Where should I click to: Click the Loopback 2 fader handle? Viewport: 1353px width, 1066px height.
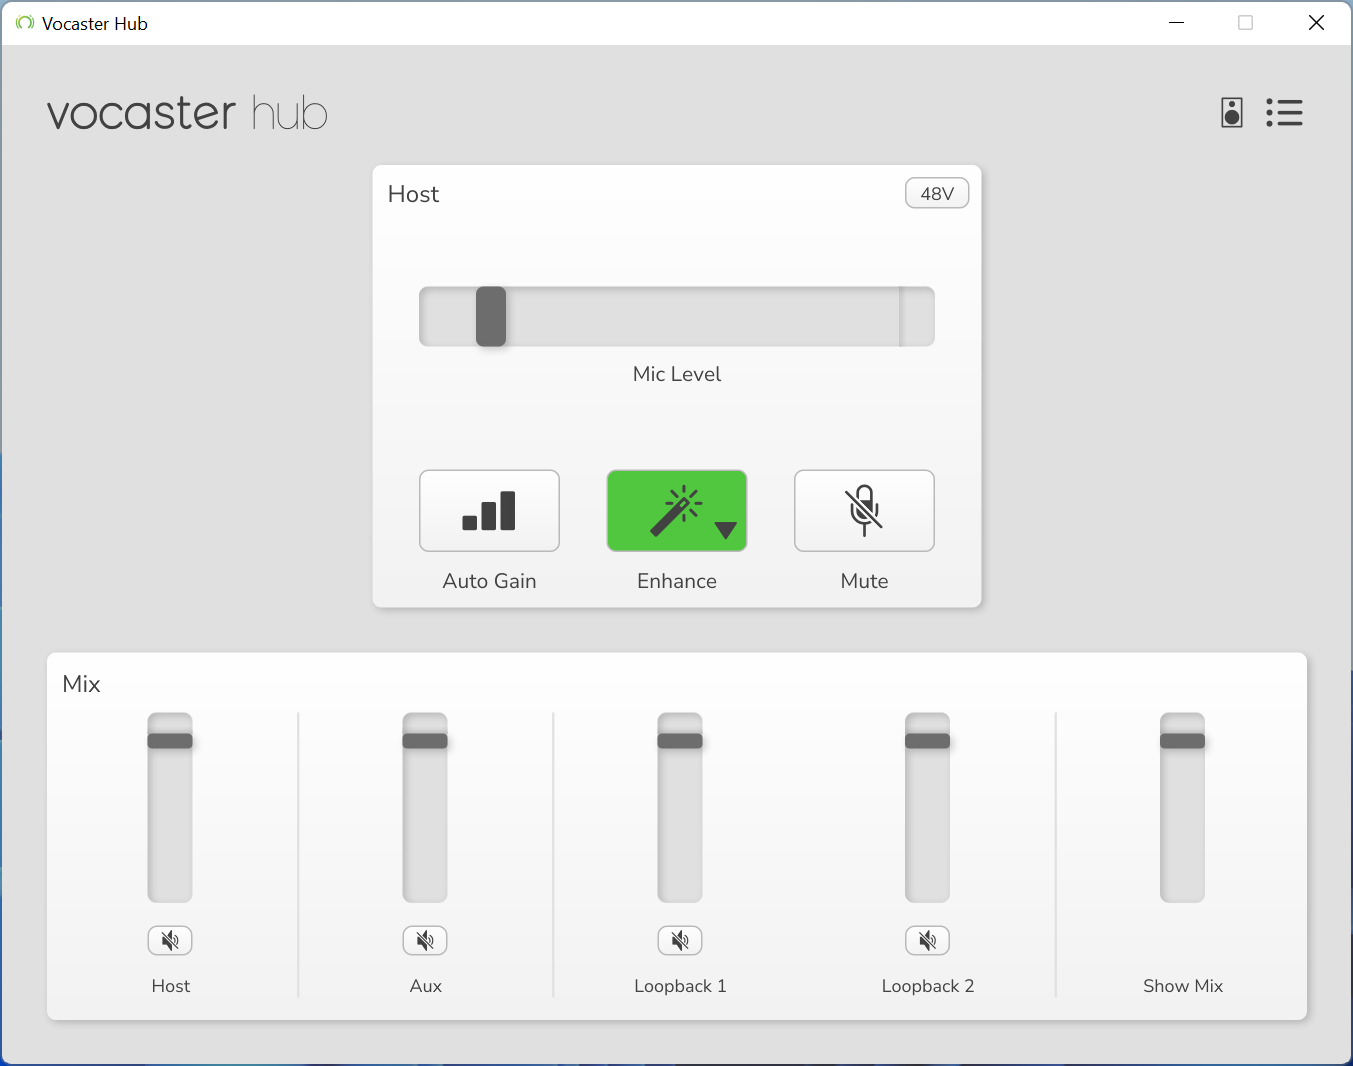927,741
